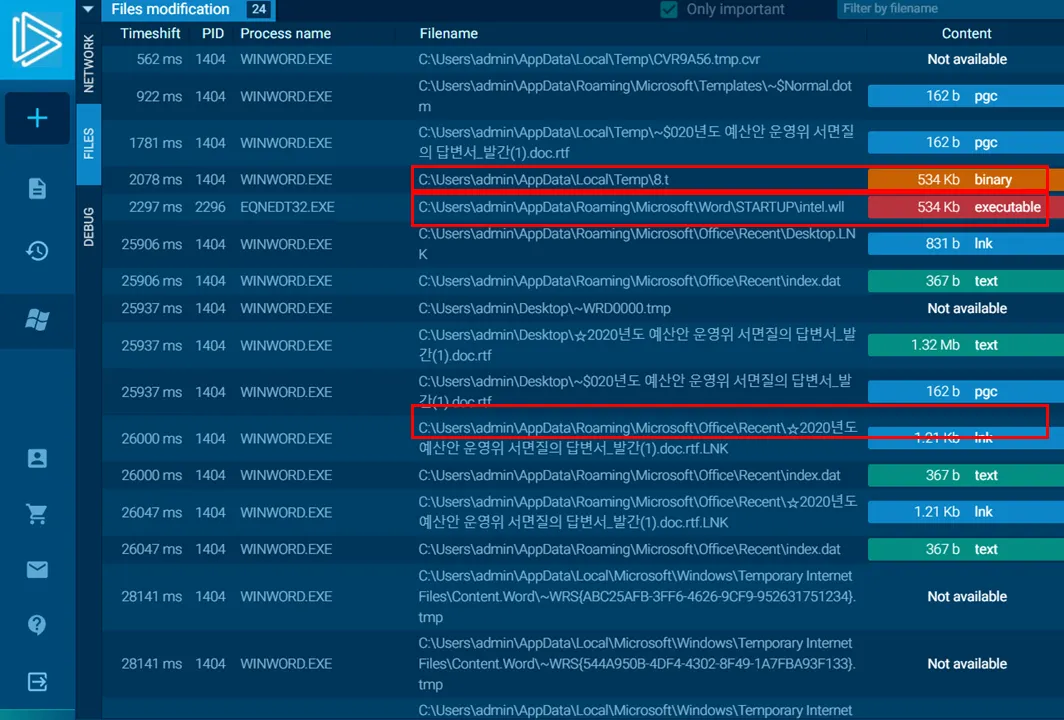Viewport: 1064px width, 720px height.
Task: Switch to the NETWORK vertical tab
Action: (x=89, y=63)
